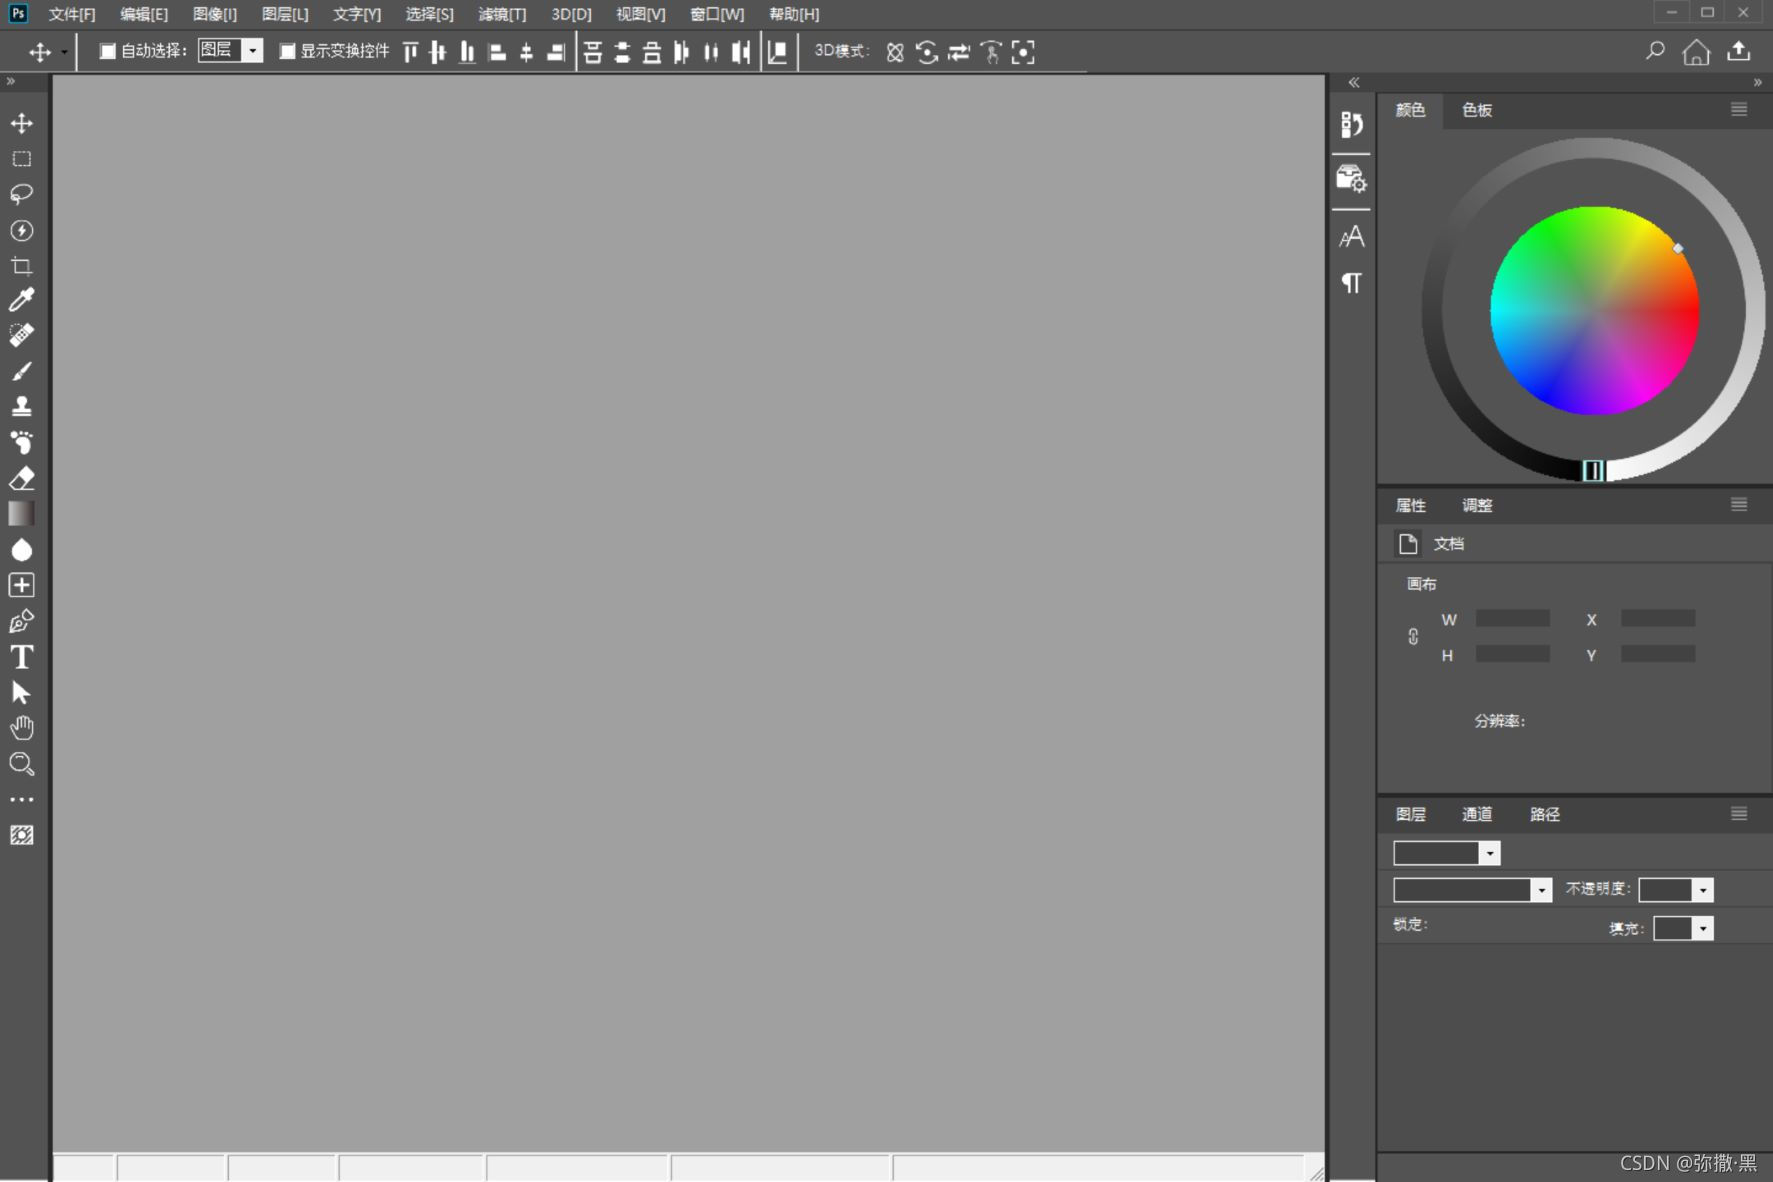
Task: Select the Type tool (T)
Action: (x=21, y=657)
